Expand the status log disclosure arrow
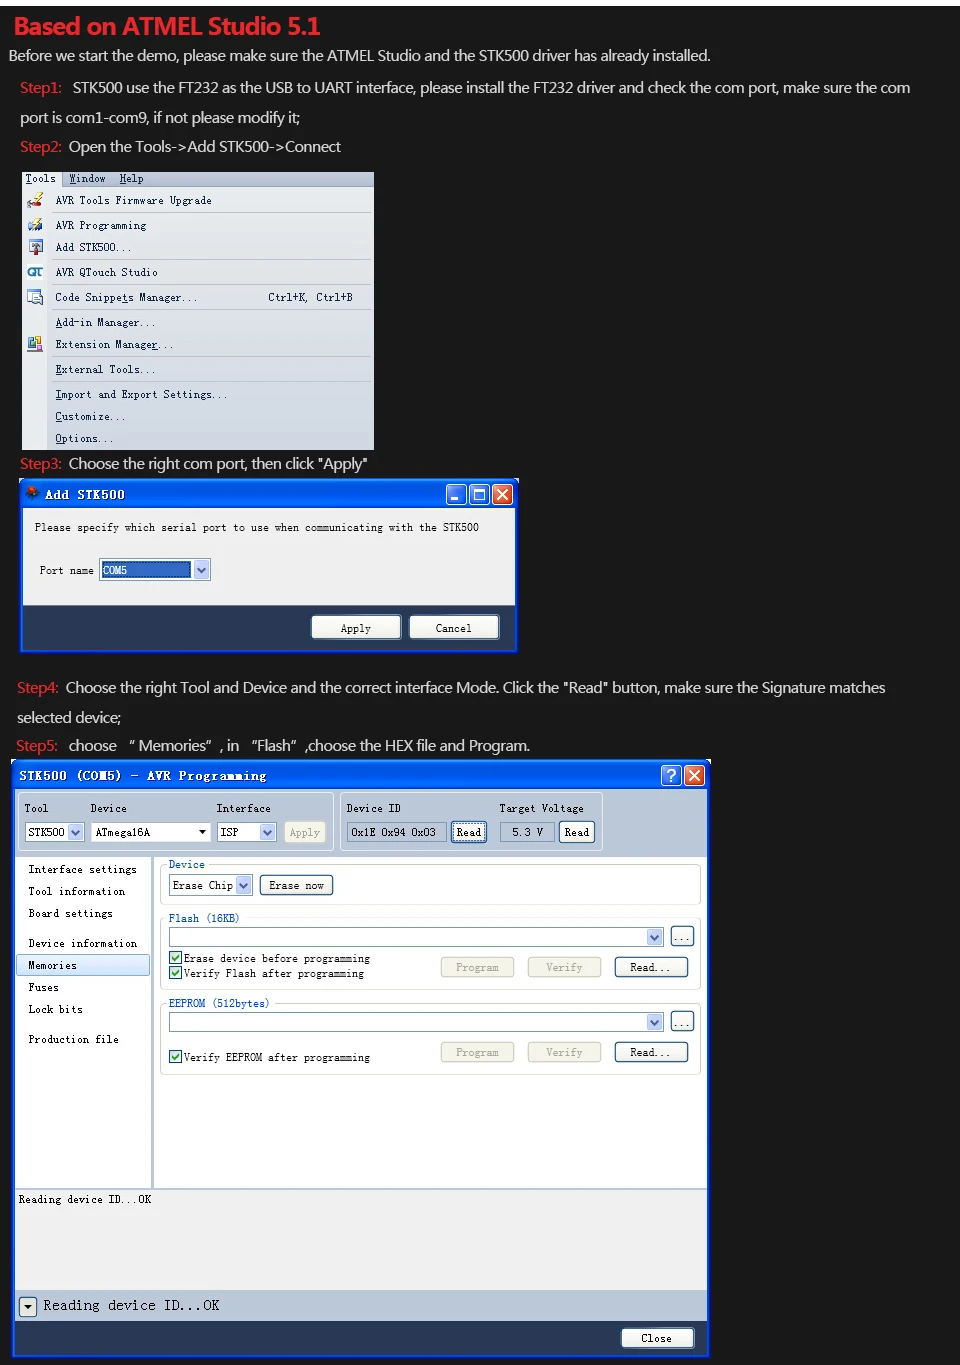 [28, 1306]
